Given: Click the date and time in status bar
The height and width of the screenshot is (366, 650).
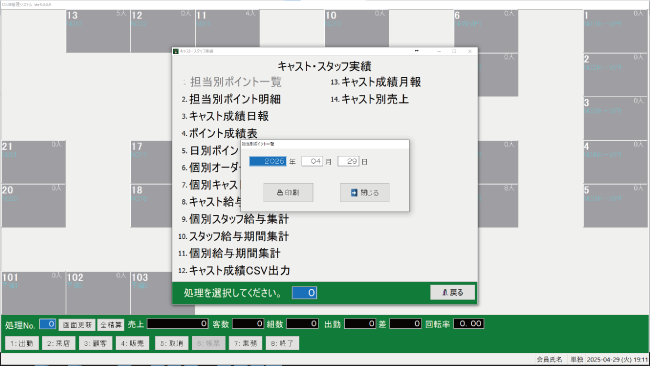Looking at the screenshot, I should [617, 359].
